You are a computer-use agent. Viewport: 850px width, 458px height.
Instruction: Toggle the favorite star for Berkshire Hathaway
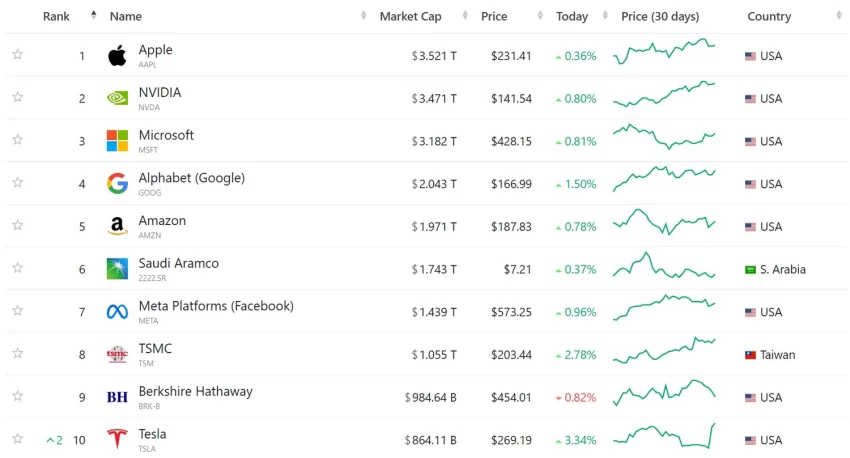[x=17, y=397]
